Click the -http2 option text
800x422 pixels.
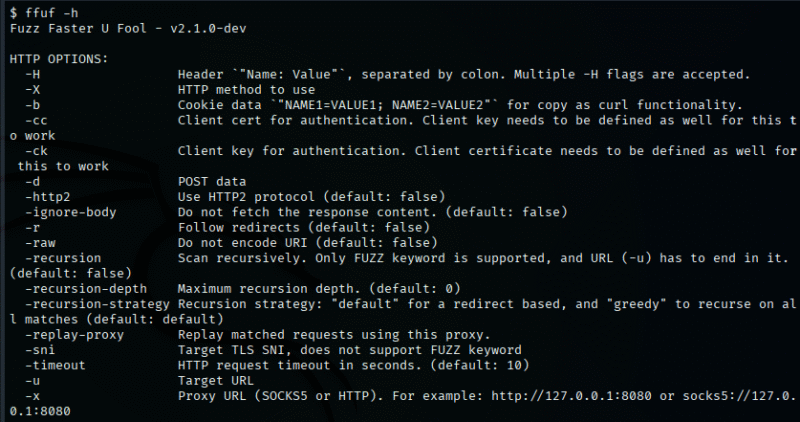click(x=48, y=196)
